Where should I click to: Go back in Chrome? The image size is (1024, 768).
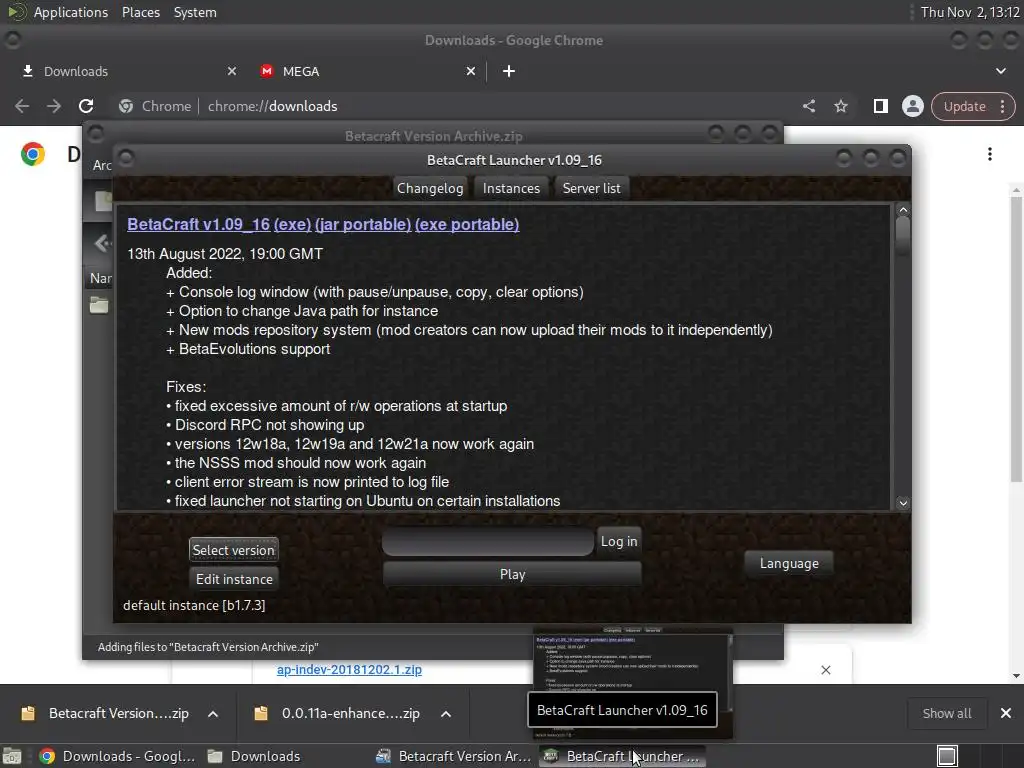(22, 106)
